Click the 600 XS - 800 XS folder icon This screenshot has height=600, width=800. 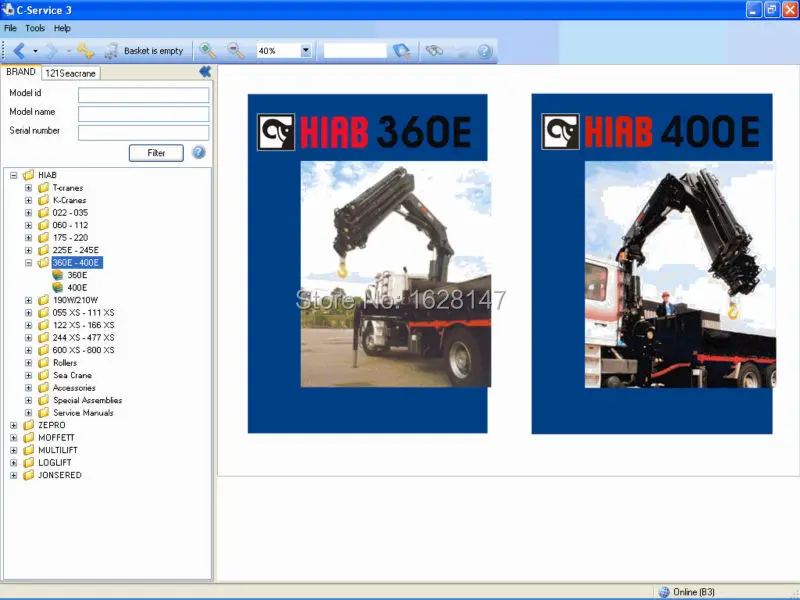[x=43, y=350]
